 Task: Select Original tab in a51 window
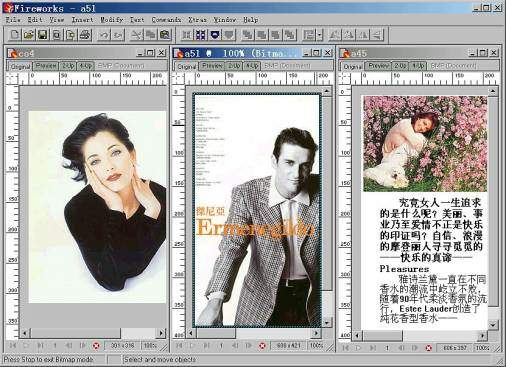point(187,66)
